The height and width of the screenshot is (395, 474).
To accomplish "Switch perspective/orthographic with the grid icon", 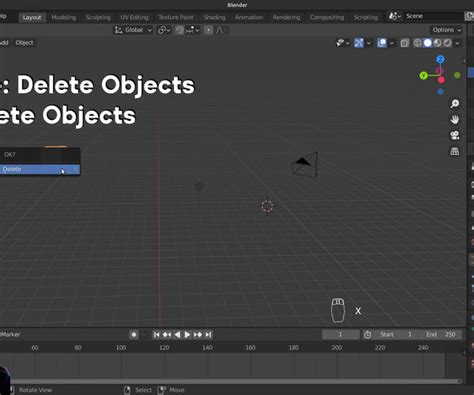I will (455, 151).
